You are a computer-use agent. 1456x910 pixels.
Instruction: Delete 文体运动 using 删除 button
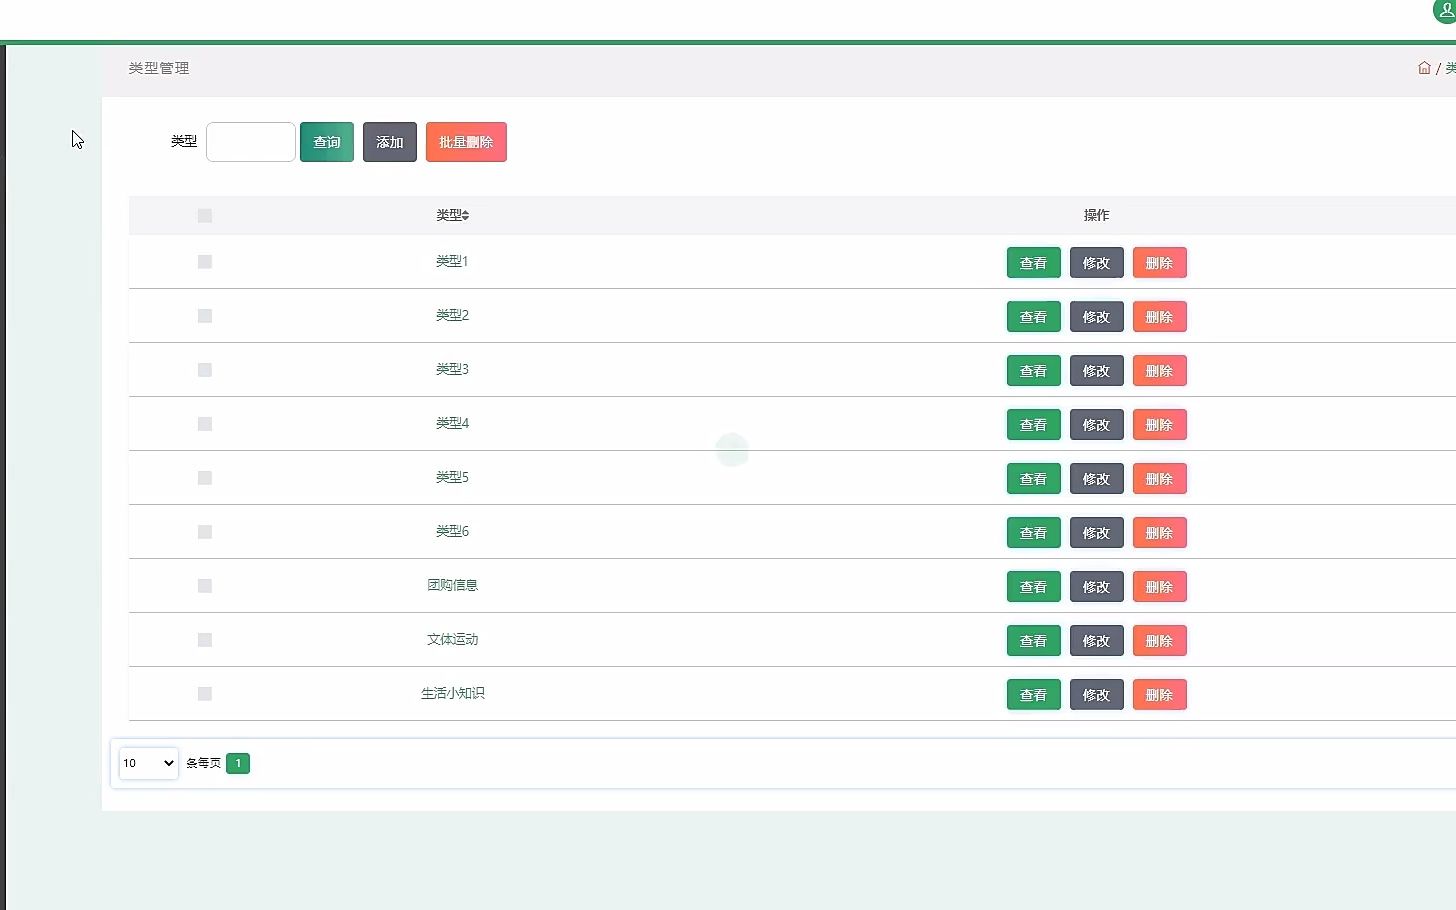[x=1159, y=641]
